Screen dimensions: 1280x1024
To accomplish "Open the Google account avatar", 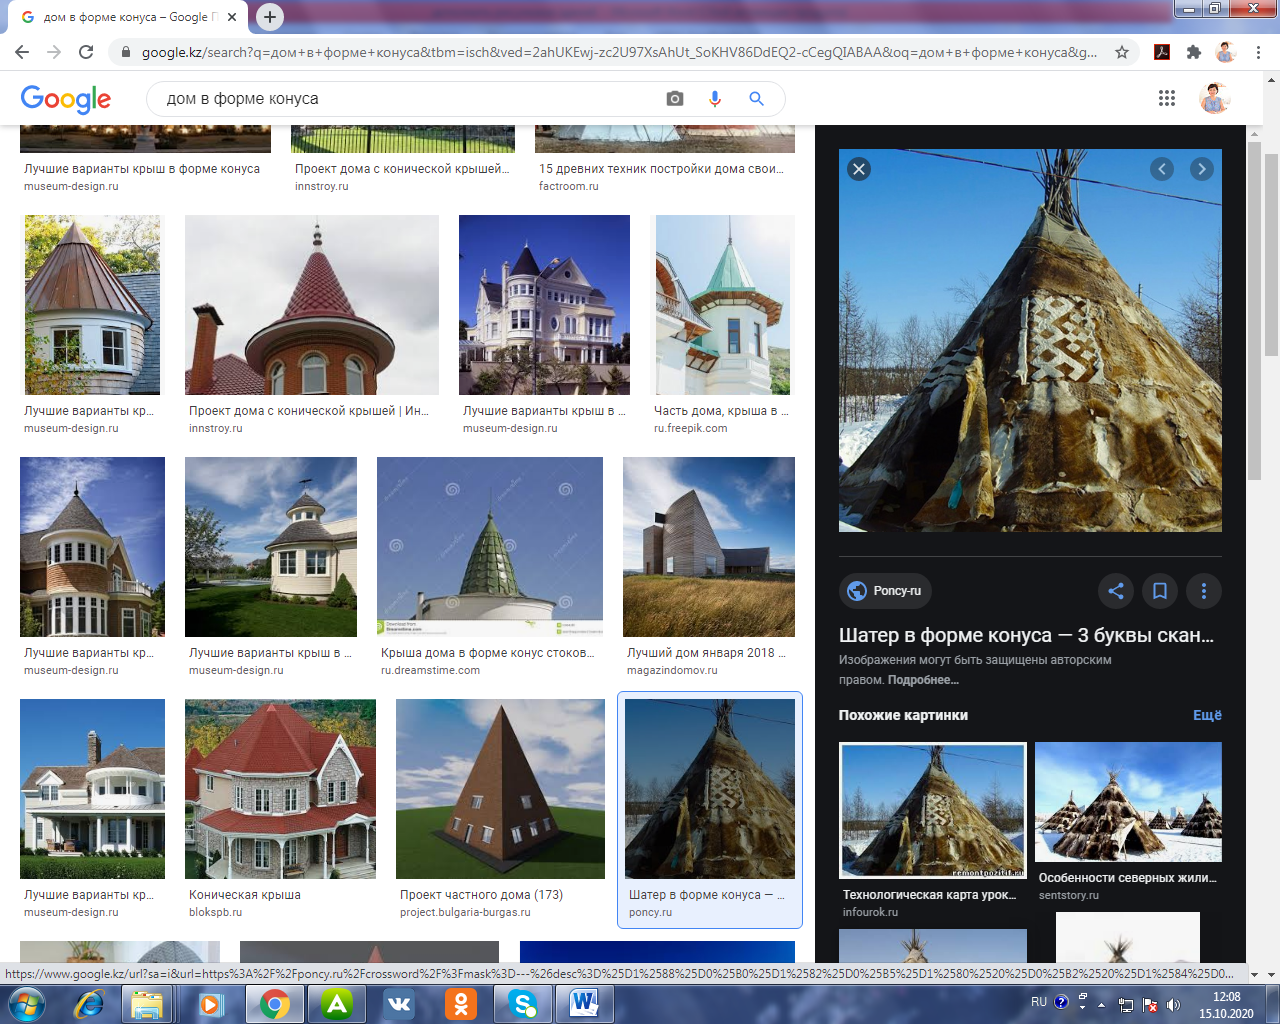I will (1215, 98).
